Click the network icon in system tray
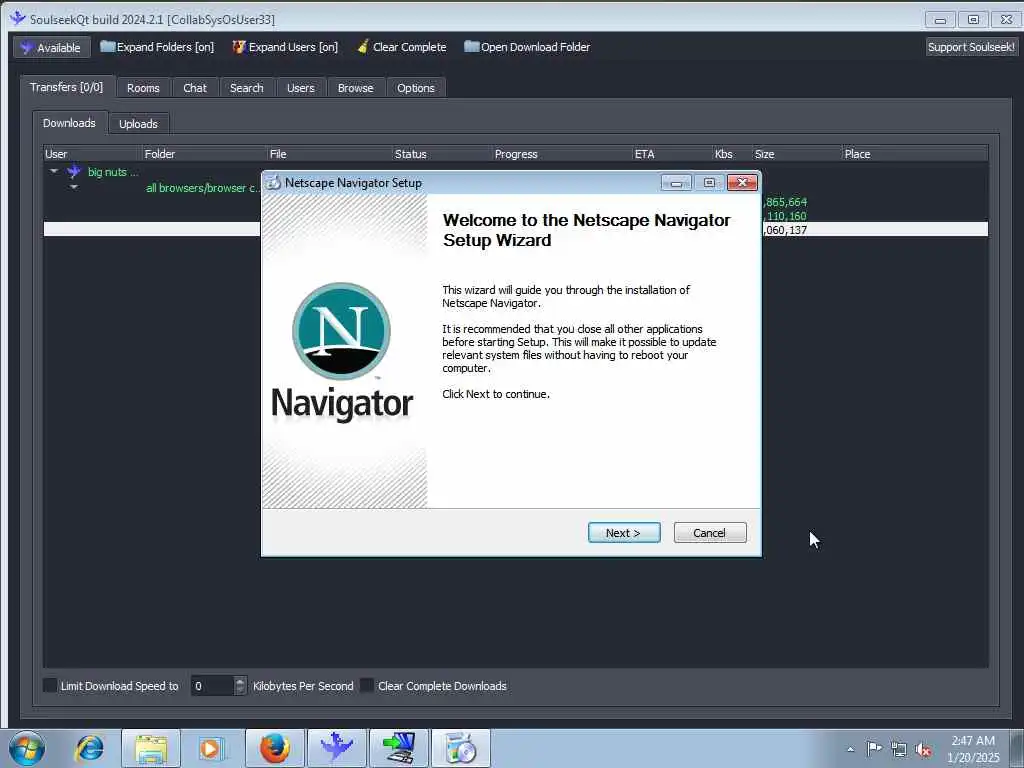The height and width of the screenshot is (768, 1024). pyautogui.click(x=899, y=749)
